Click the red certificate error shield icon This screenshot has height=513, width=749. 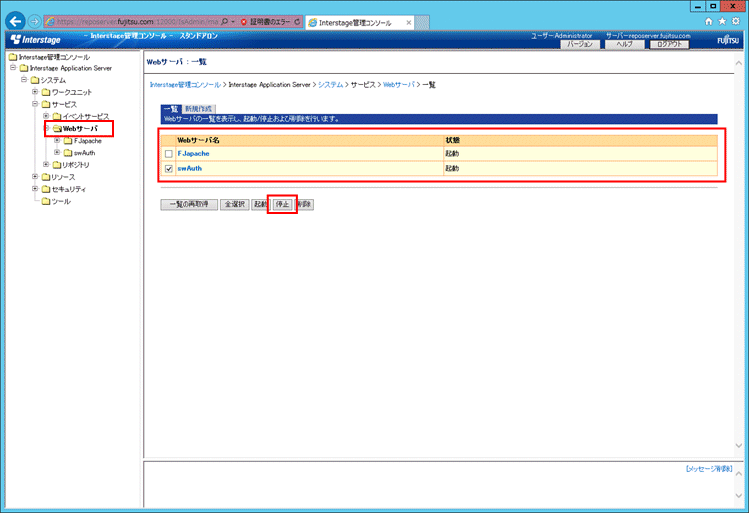(x=244, y=22)
